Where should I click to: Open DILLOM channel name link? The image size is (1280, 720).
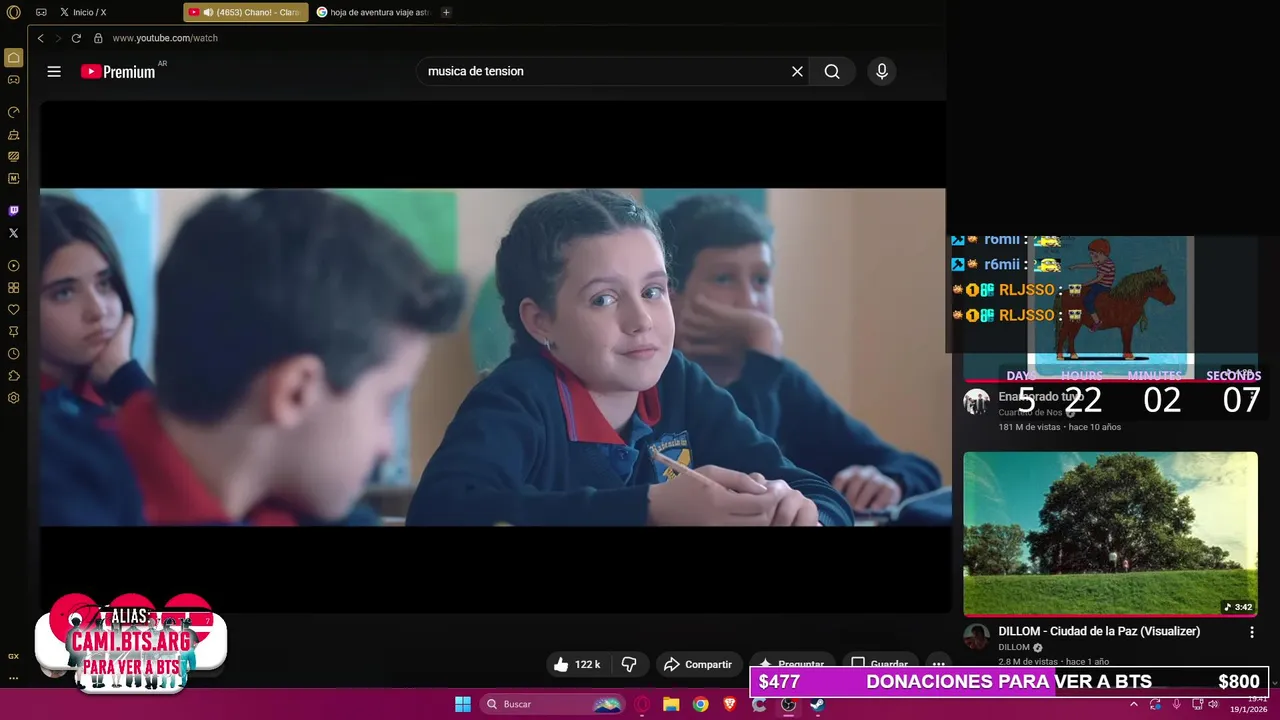pos(1013,647)
